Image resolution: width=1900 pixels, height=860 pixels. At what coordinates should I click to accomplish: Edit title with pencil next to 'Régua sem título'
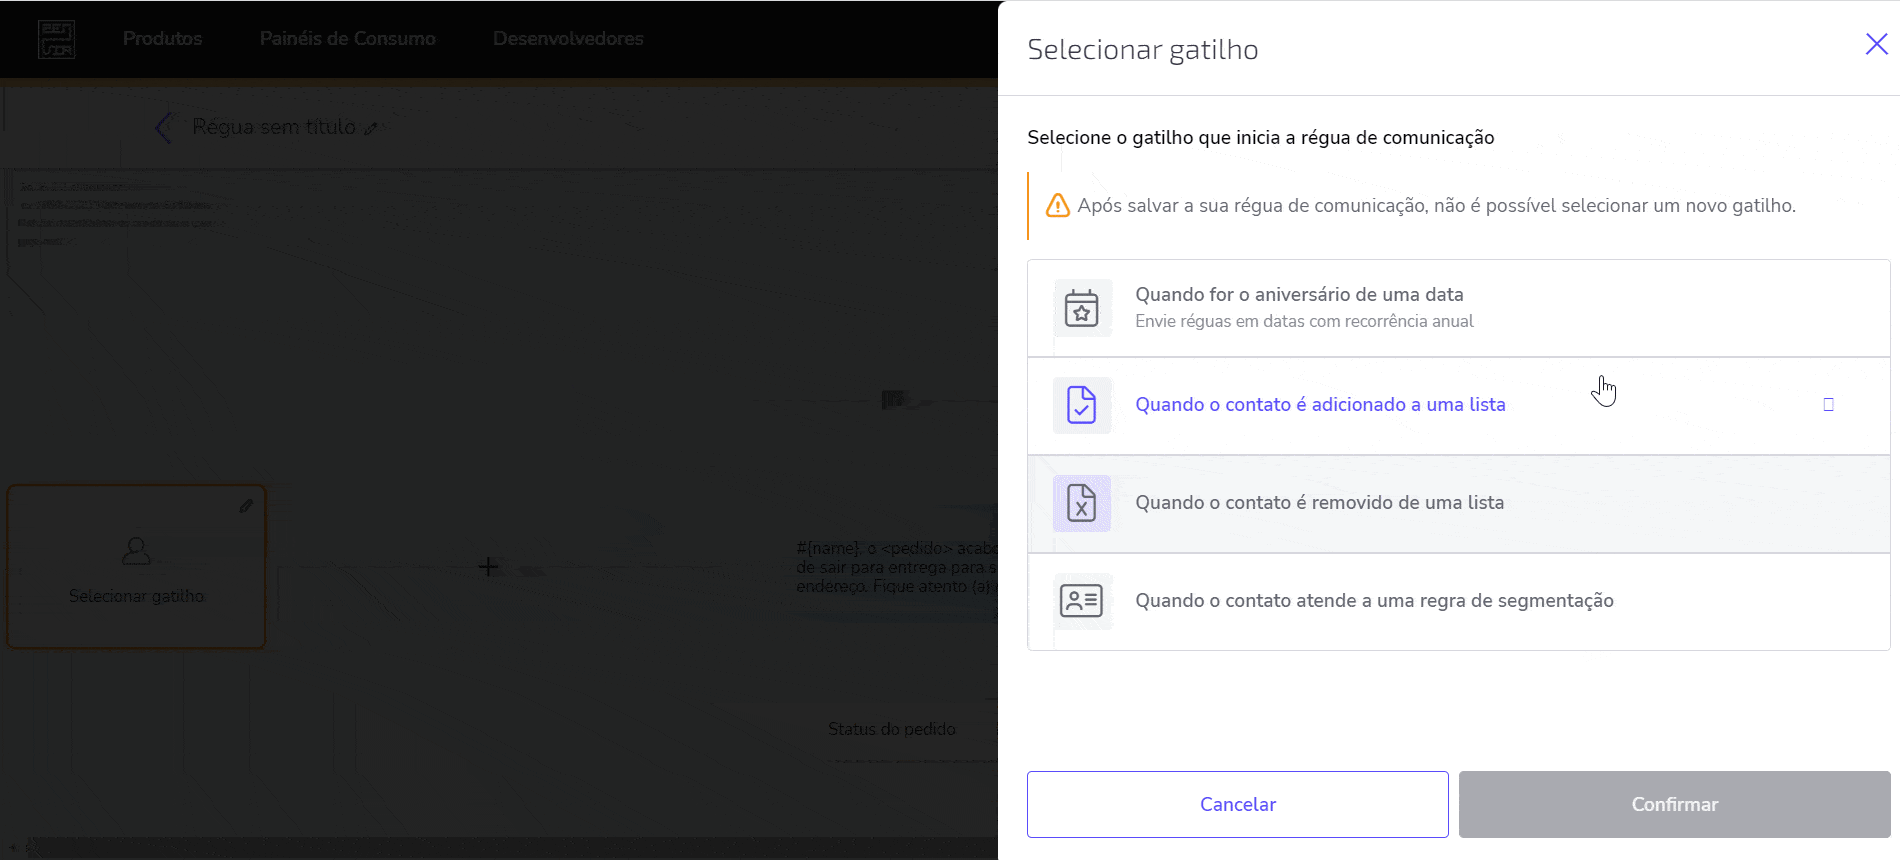371,129
